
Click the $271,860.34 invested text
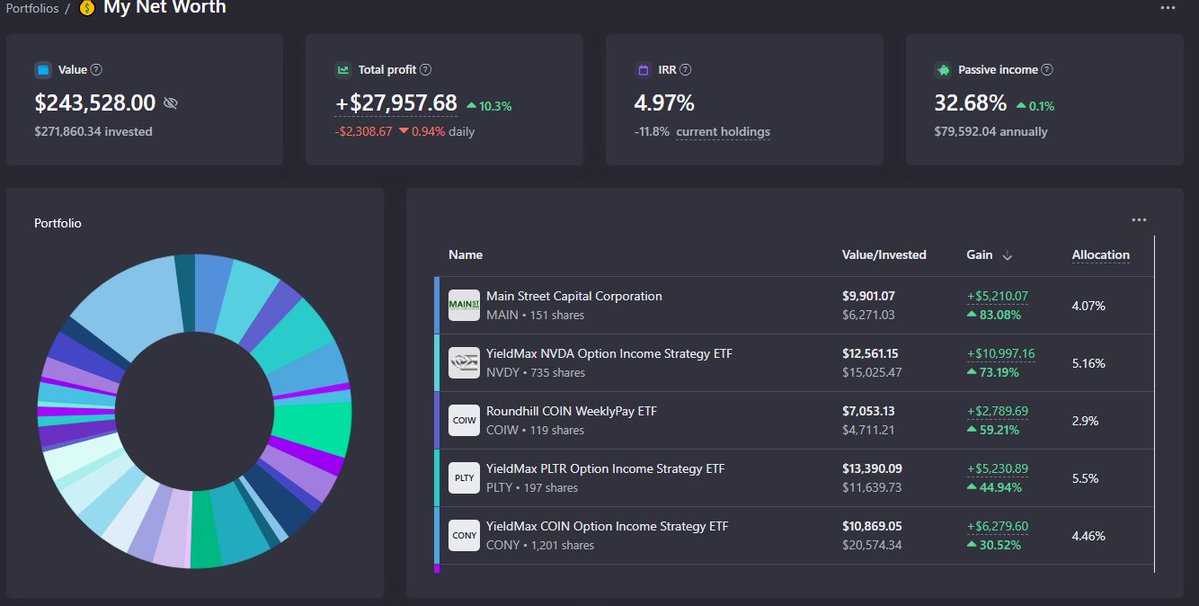click(x=93, y=131)
